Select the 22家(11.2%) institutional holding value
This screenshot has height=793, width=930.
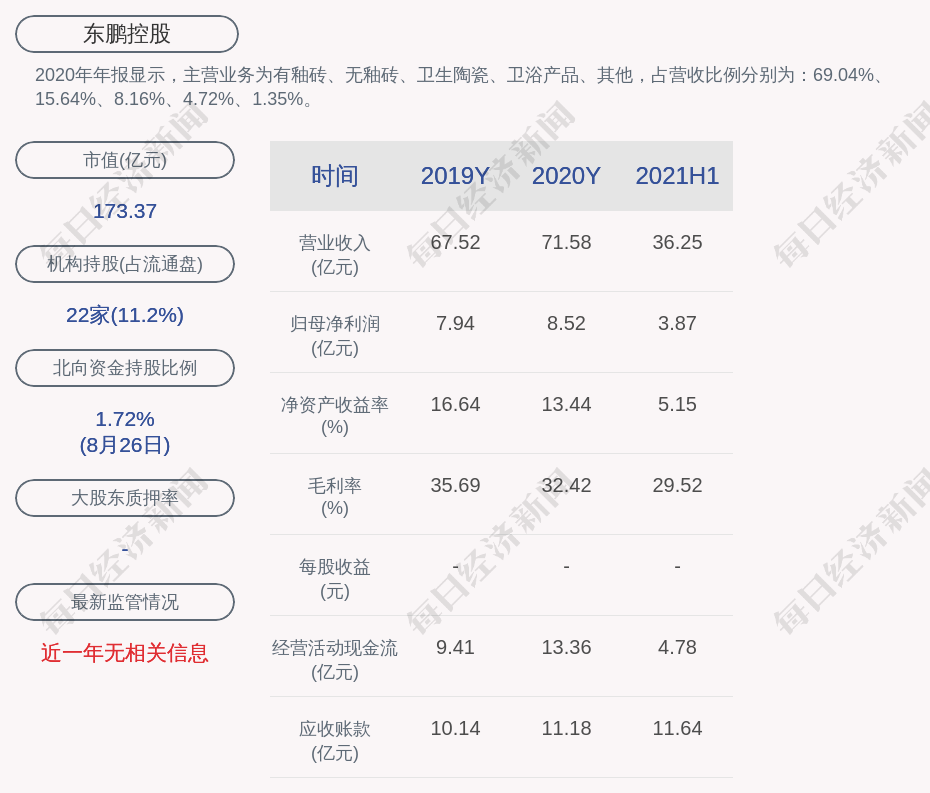point(125,315)
